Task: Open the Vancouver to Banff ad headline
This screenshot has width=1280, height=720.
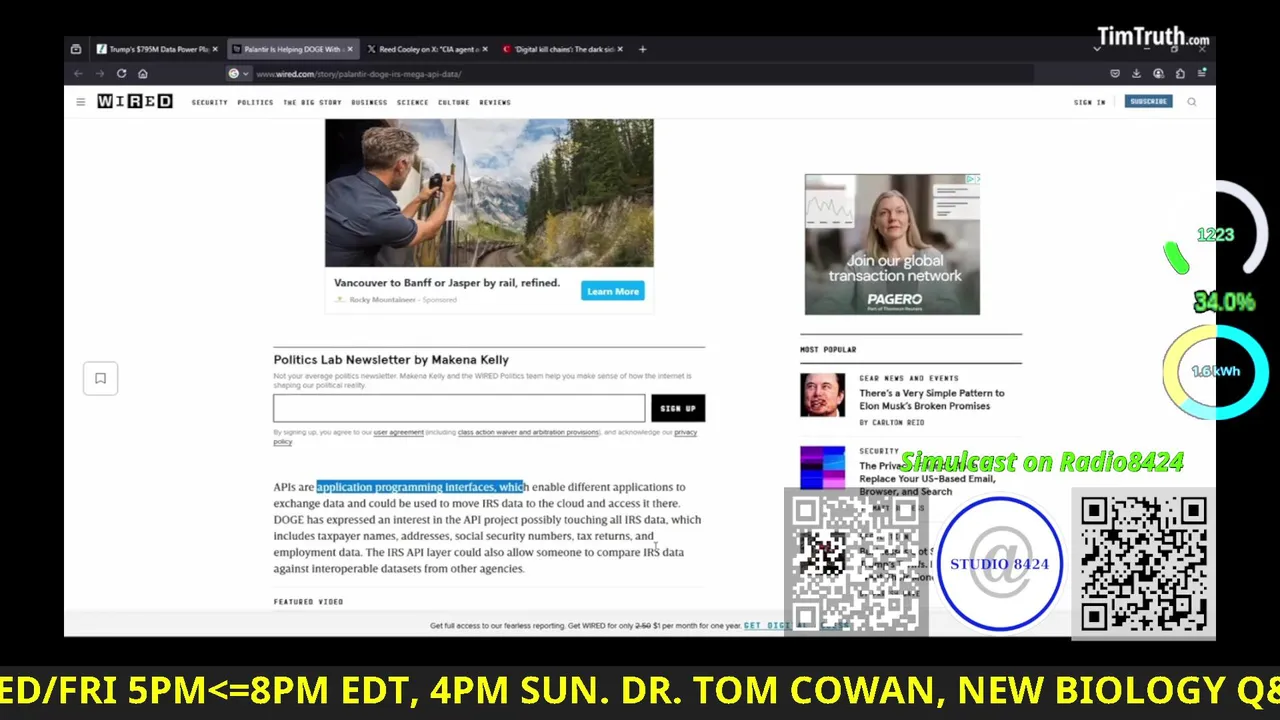Action: (x=447, y=283)
